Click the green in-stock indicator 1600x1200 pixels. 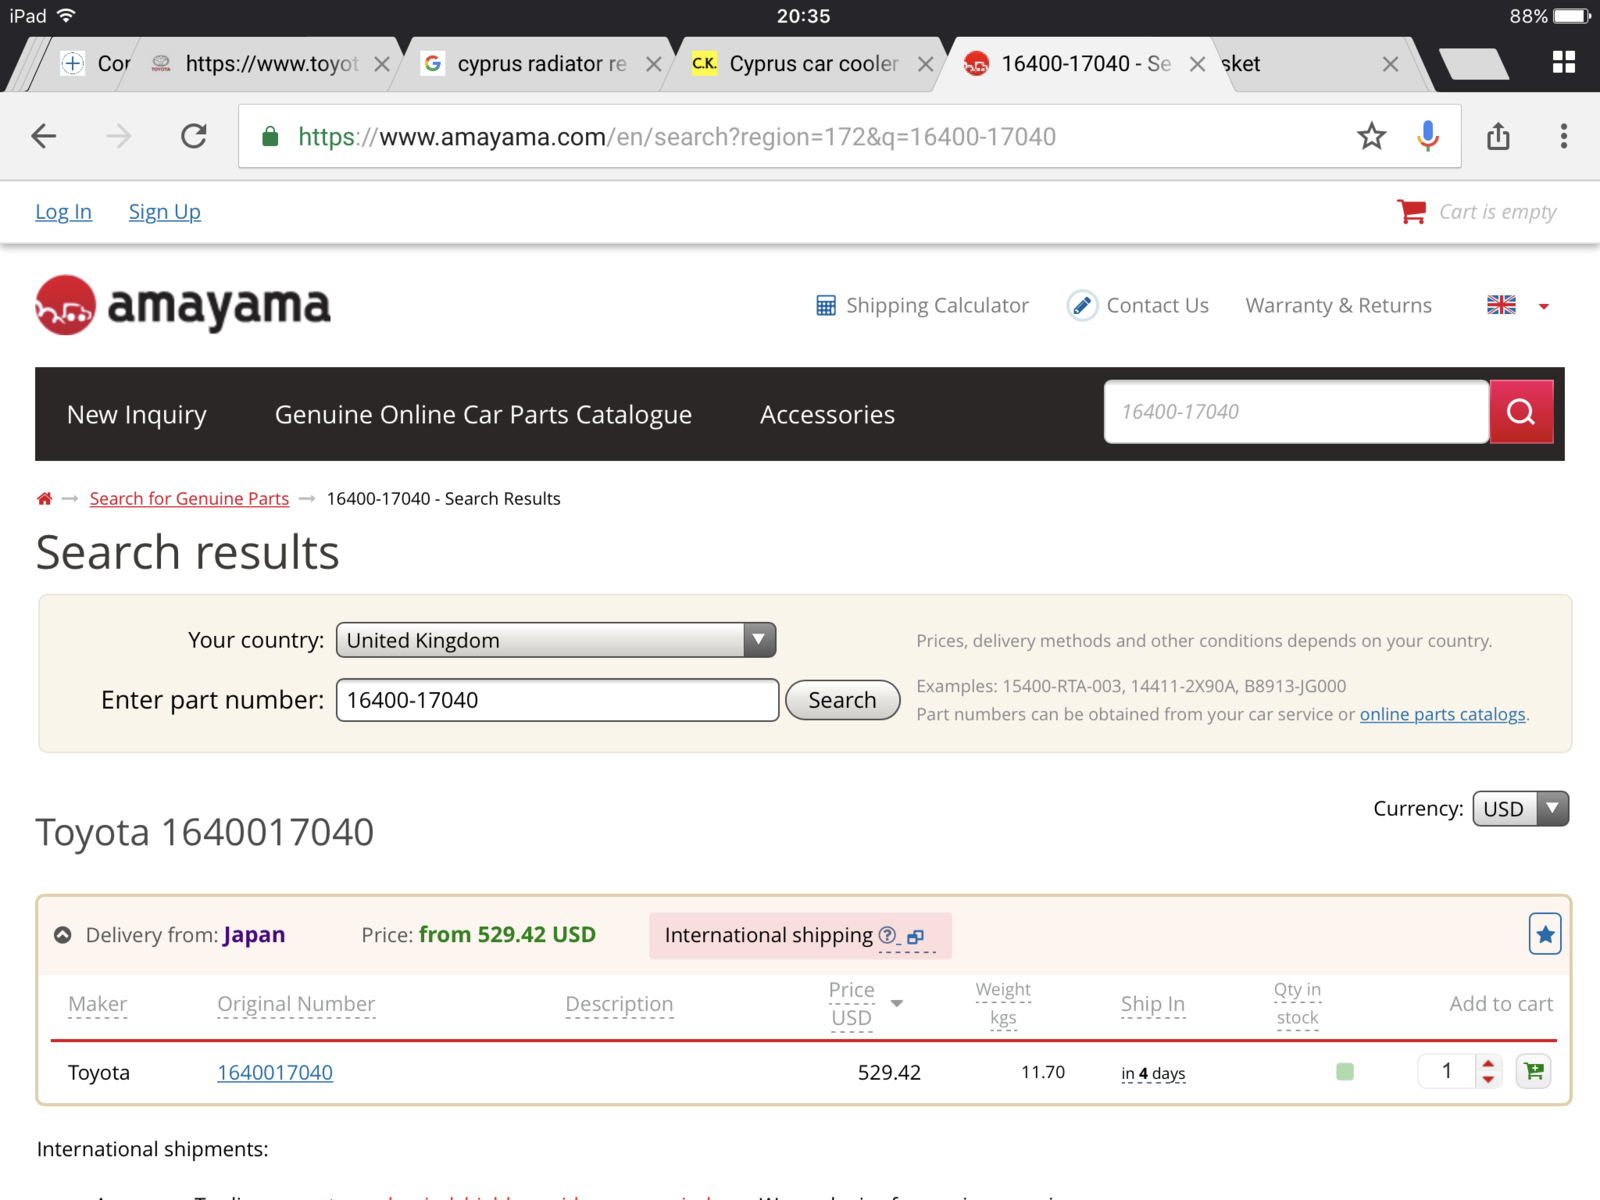pos(1345,1072)
